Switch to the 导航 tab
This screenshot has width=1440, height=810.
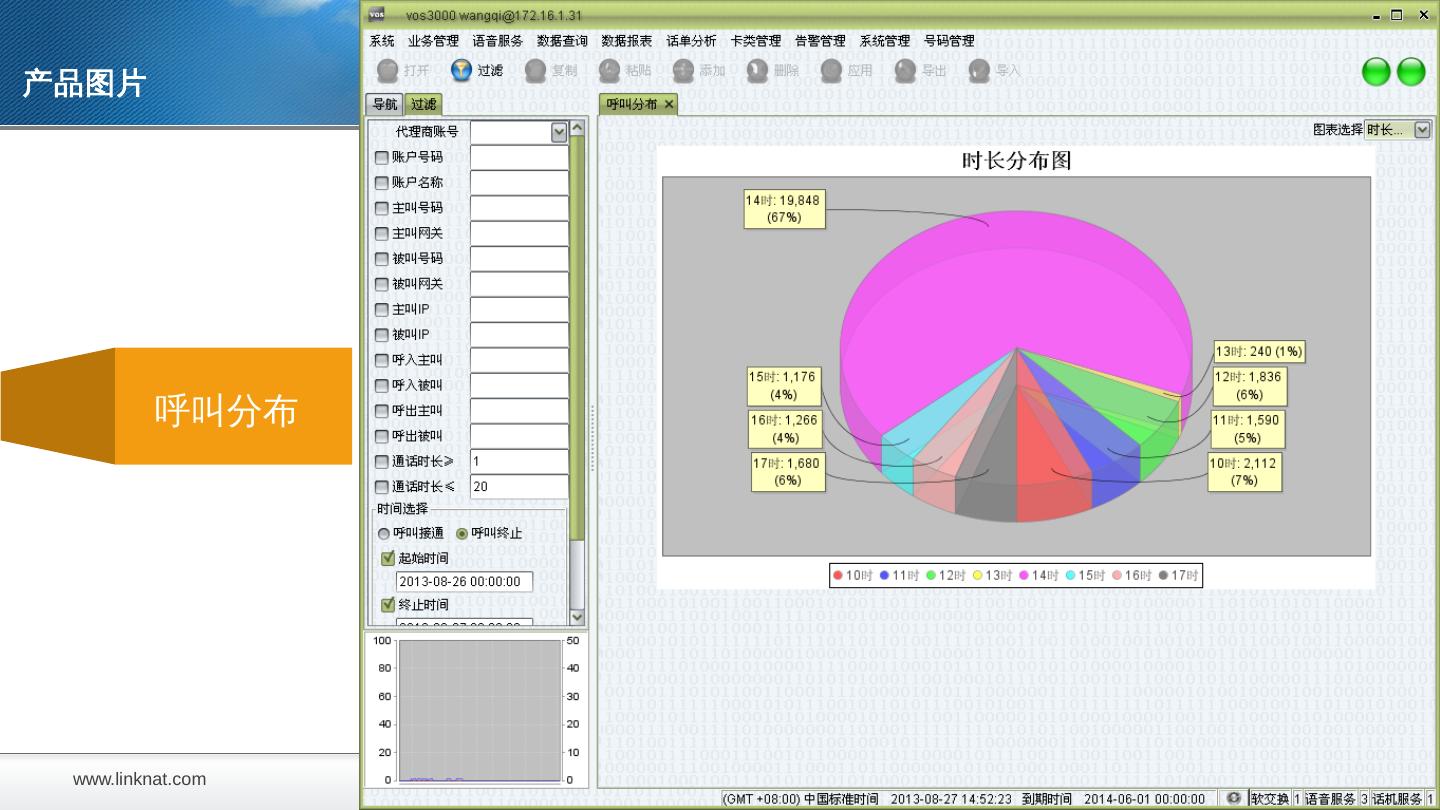(385, 104)
